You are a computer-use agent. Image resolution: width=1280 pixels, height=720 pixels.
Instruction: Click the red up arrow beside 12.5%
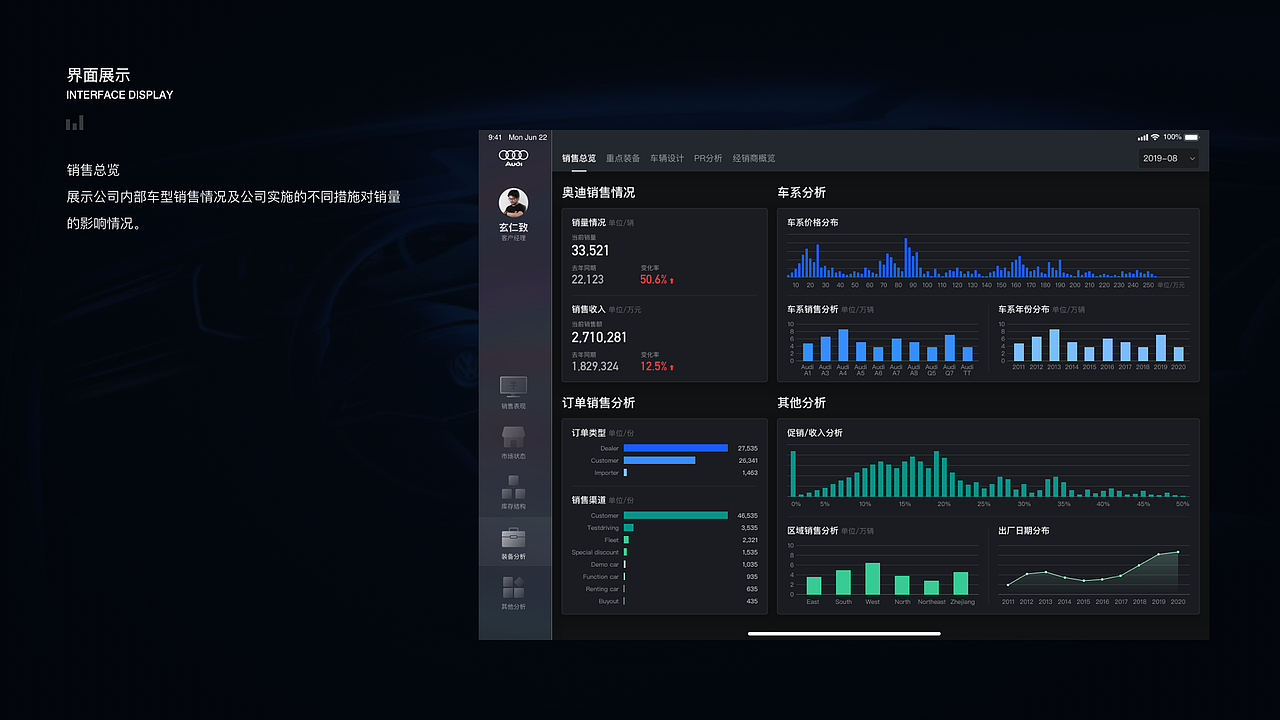click(672, 367)
